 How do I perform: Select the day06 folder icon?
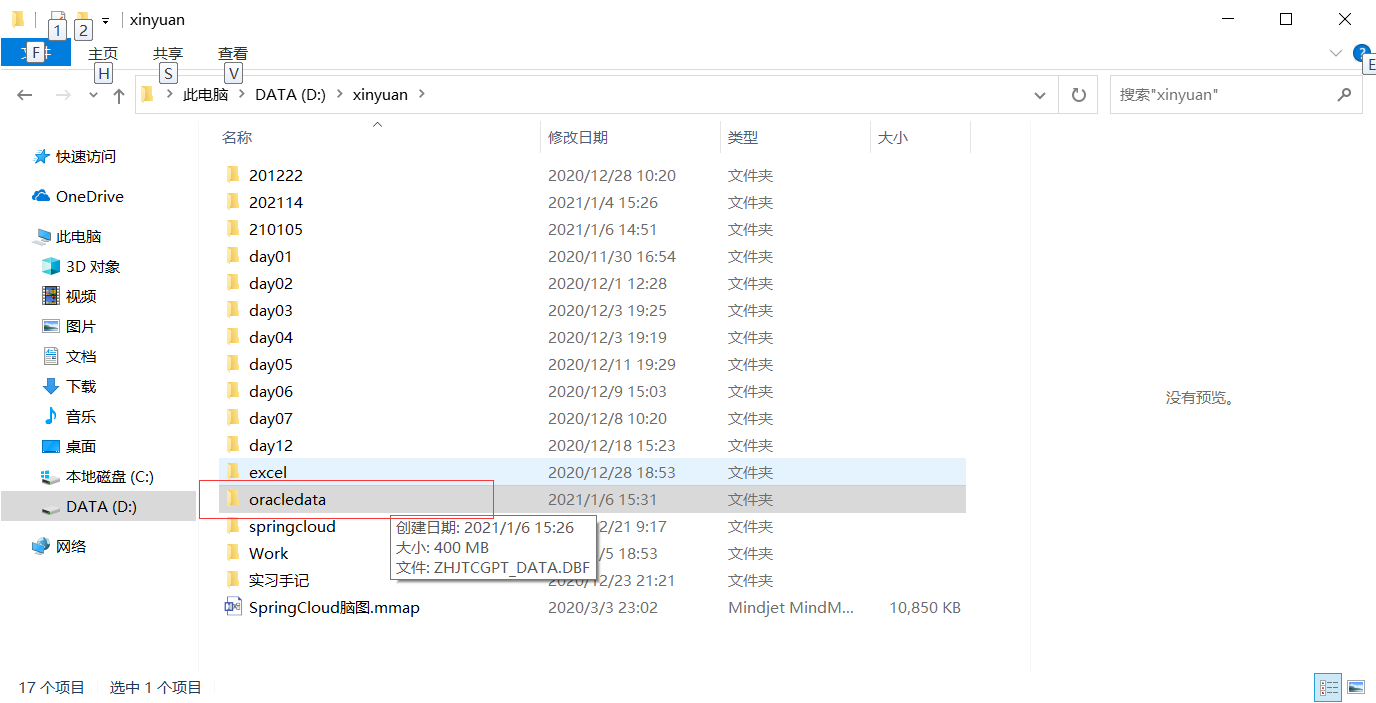[x=233, y=390]
